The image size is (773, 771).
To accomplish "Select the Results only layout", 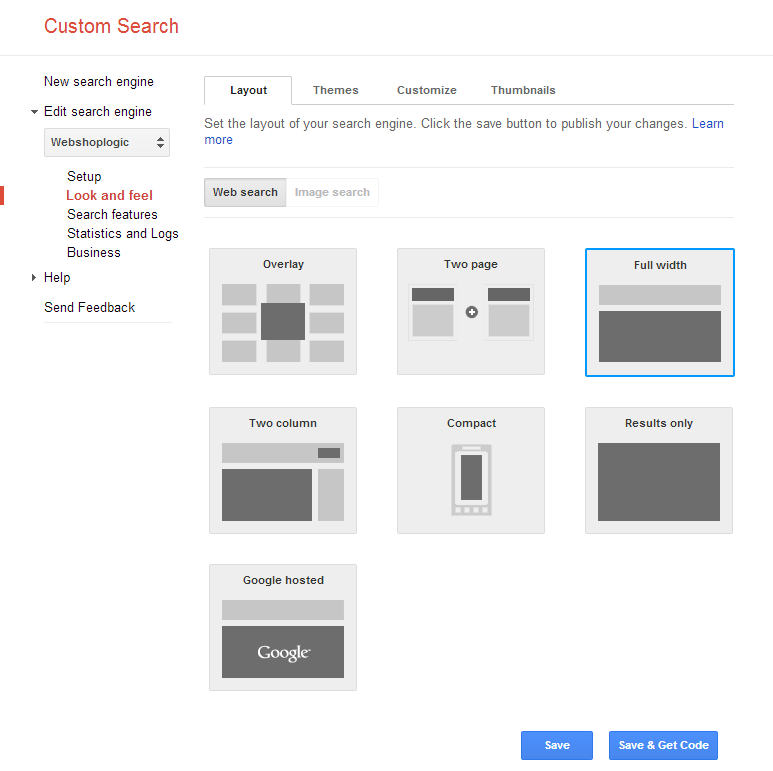I will 659,470.
